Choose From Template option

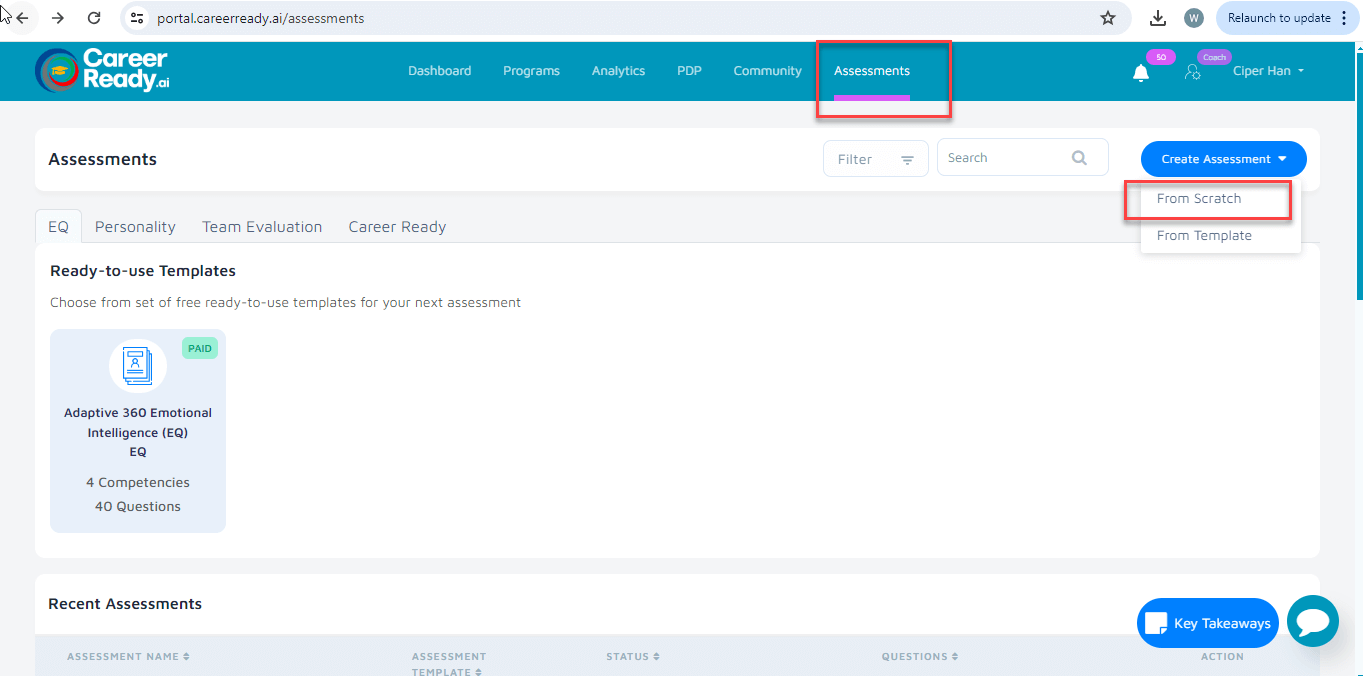(1204, 236)
